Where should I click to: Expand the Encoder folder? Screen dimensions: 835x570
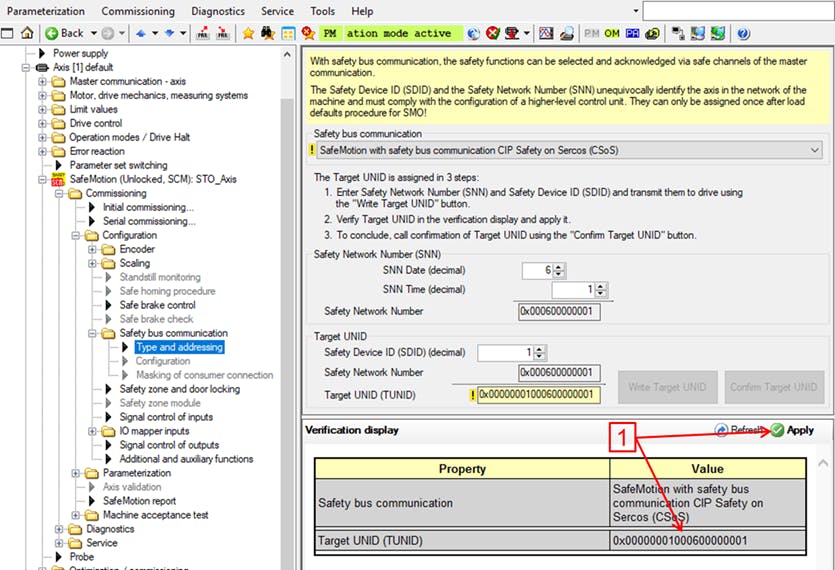click(92, 249)
